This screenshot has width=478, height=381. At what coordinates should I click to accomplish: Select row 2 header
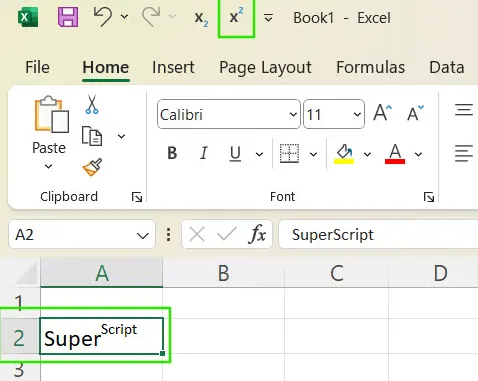click(x=19, y=337)
